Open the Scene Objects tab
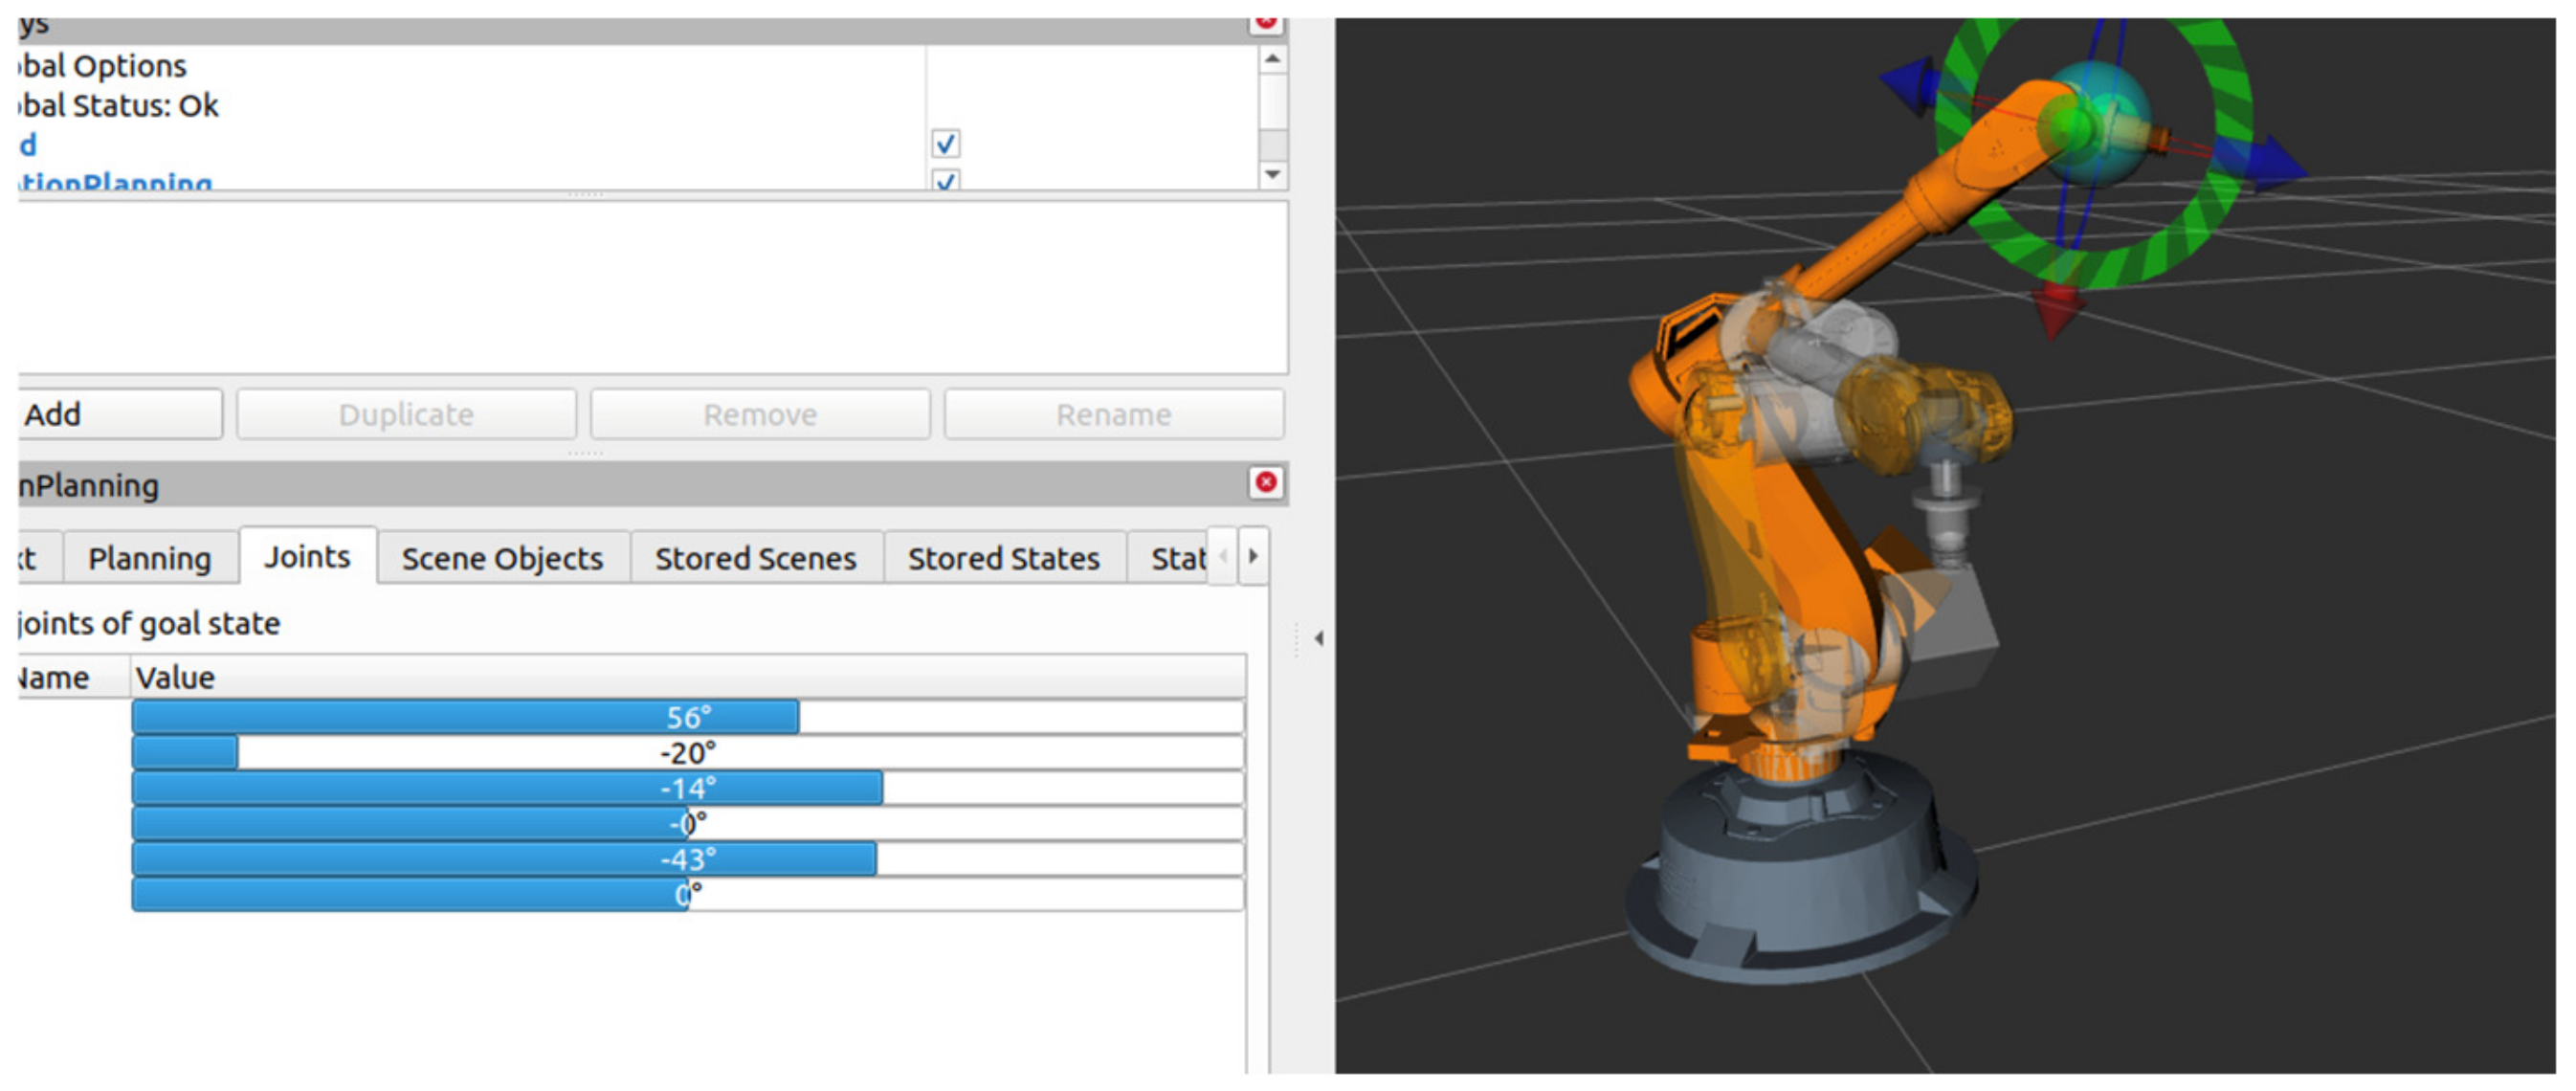Viewport: 2576px width, 1091px height. click(502, 558)
